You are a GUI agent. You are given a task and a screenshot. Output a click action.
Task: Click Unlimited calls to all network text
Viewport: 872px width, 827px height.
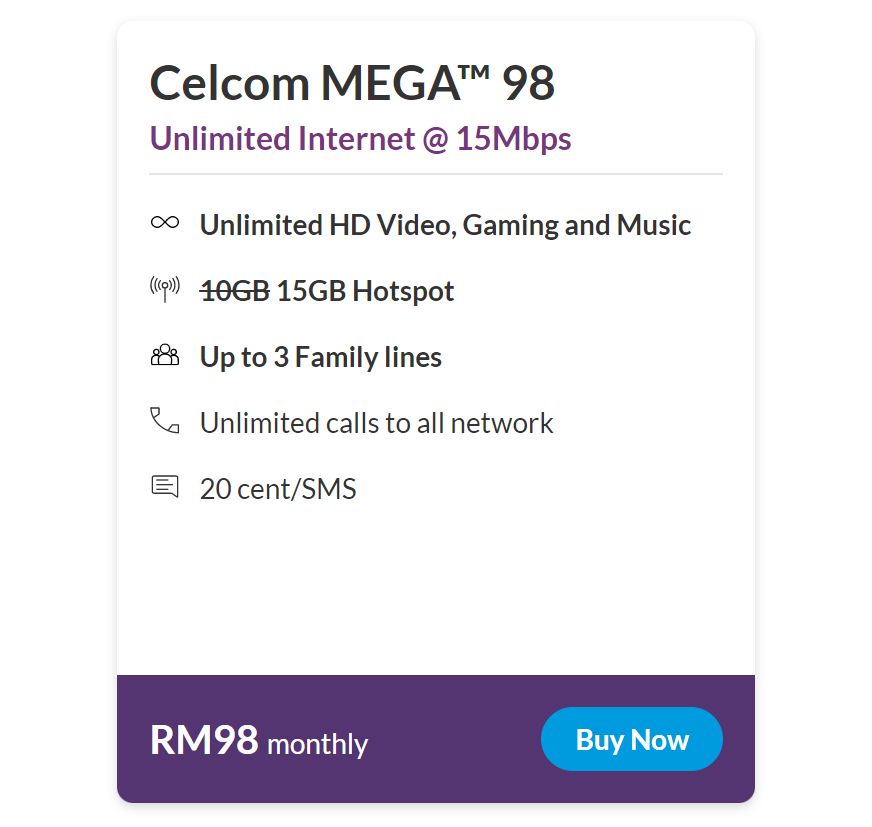(x=376, y=423)
